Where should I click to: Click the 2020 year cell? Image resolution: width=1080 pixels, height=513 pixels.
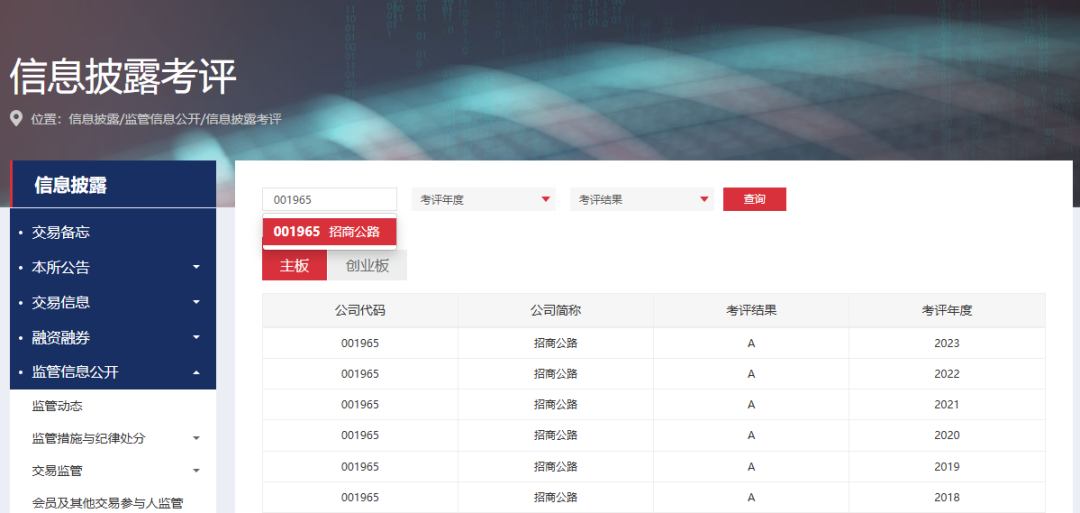[x=947, y=435]
